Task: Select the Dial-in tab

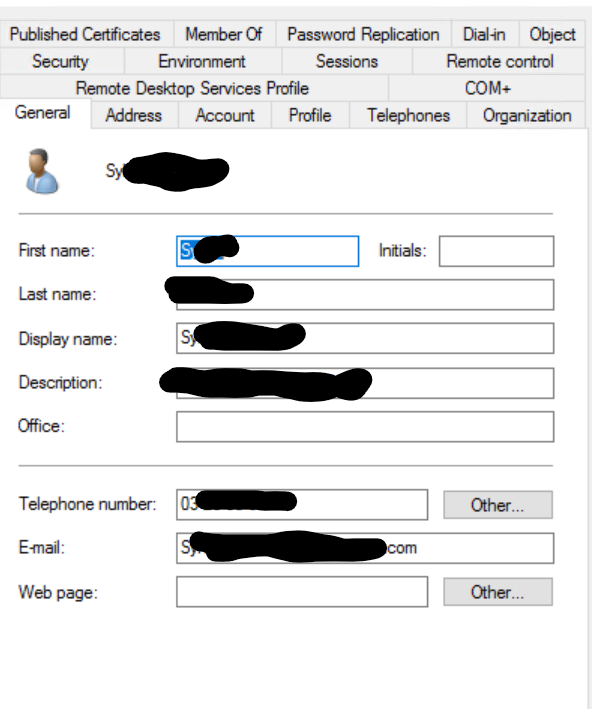Action: click(484, 34)
